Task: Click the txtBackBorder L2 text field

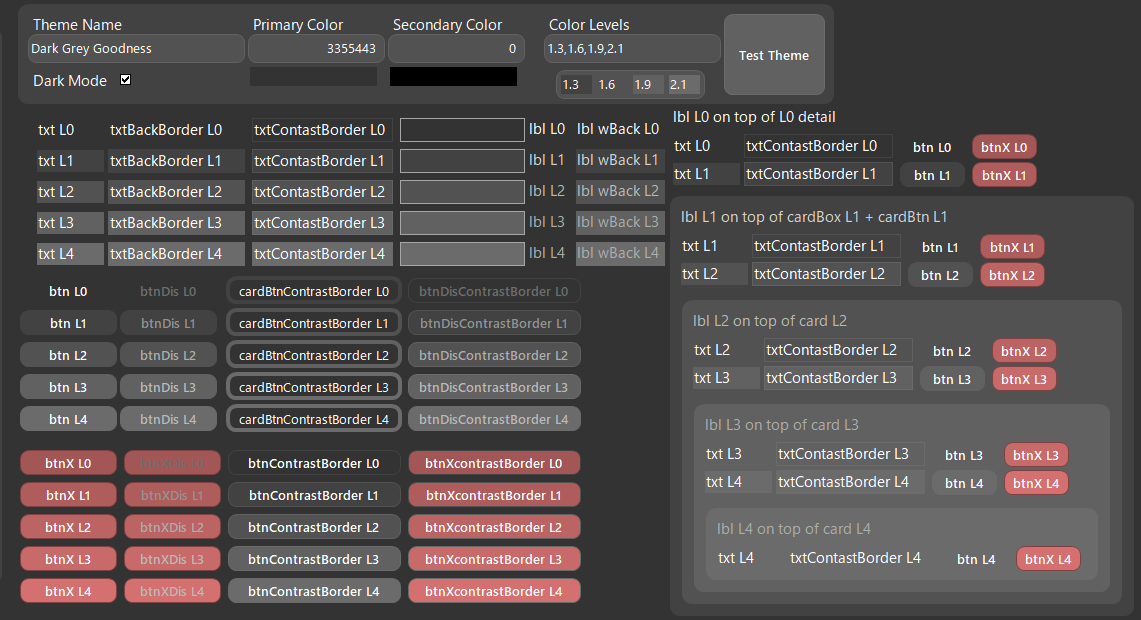Action: [x=176, y=192]
